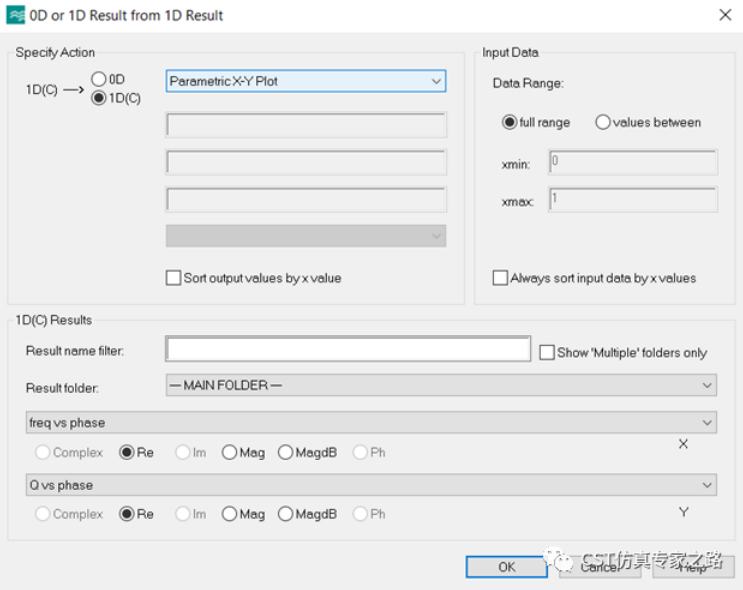This screenshot has height=590, width=743.
Task: Open the Parametric X-Y Plot dropdown
Action: (305, 81)
